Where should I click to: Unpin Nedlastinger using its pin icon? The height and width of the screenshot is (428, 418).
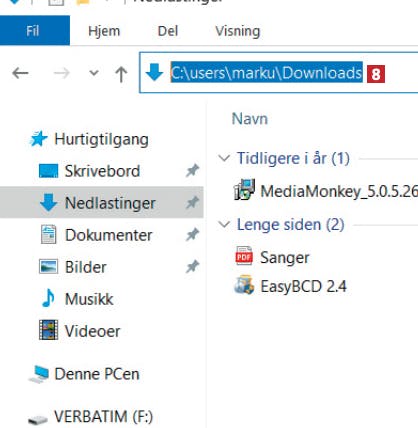click(x=192, y=203)
